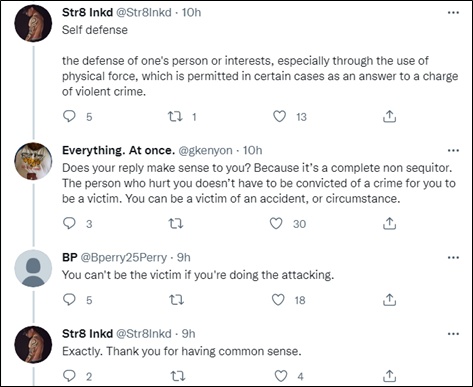The image size is (473, 387).
Task: Retweet the gkenyon tweet about victims
Action: tap(176, 223)
